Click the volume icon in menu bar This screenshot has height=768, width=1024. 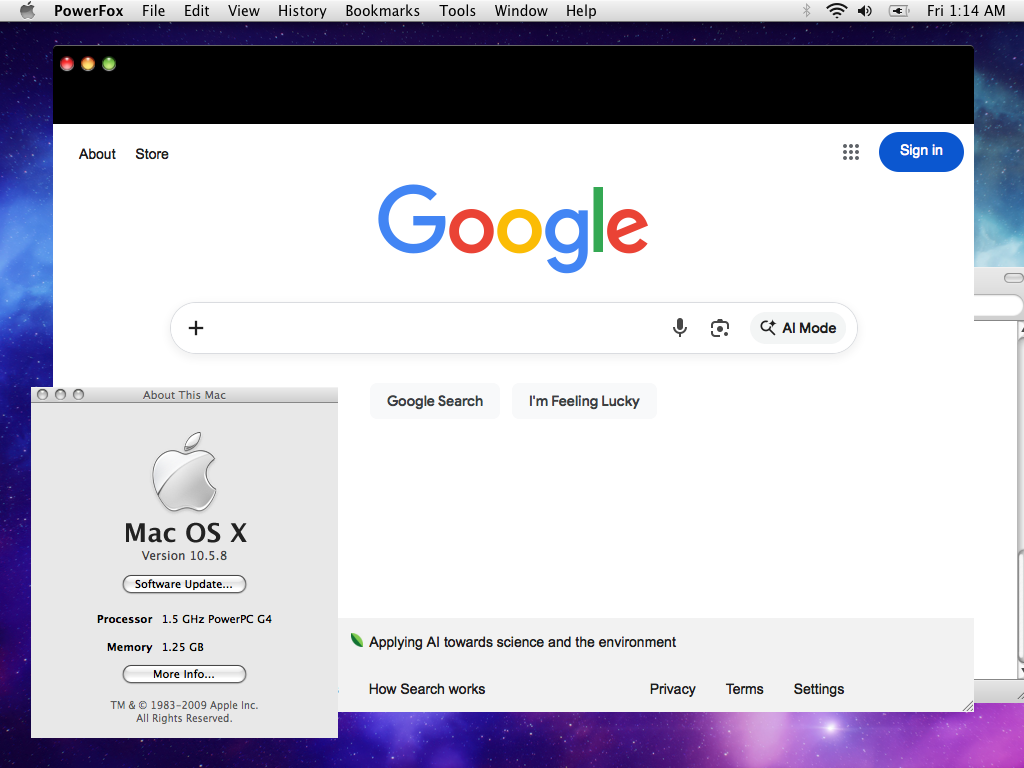pos(865,10)
